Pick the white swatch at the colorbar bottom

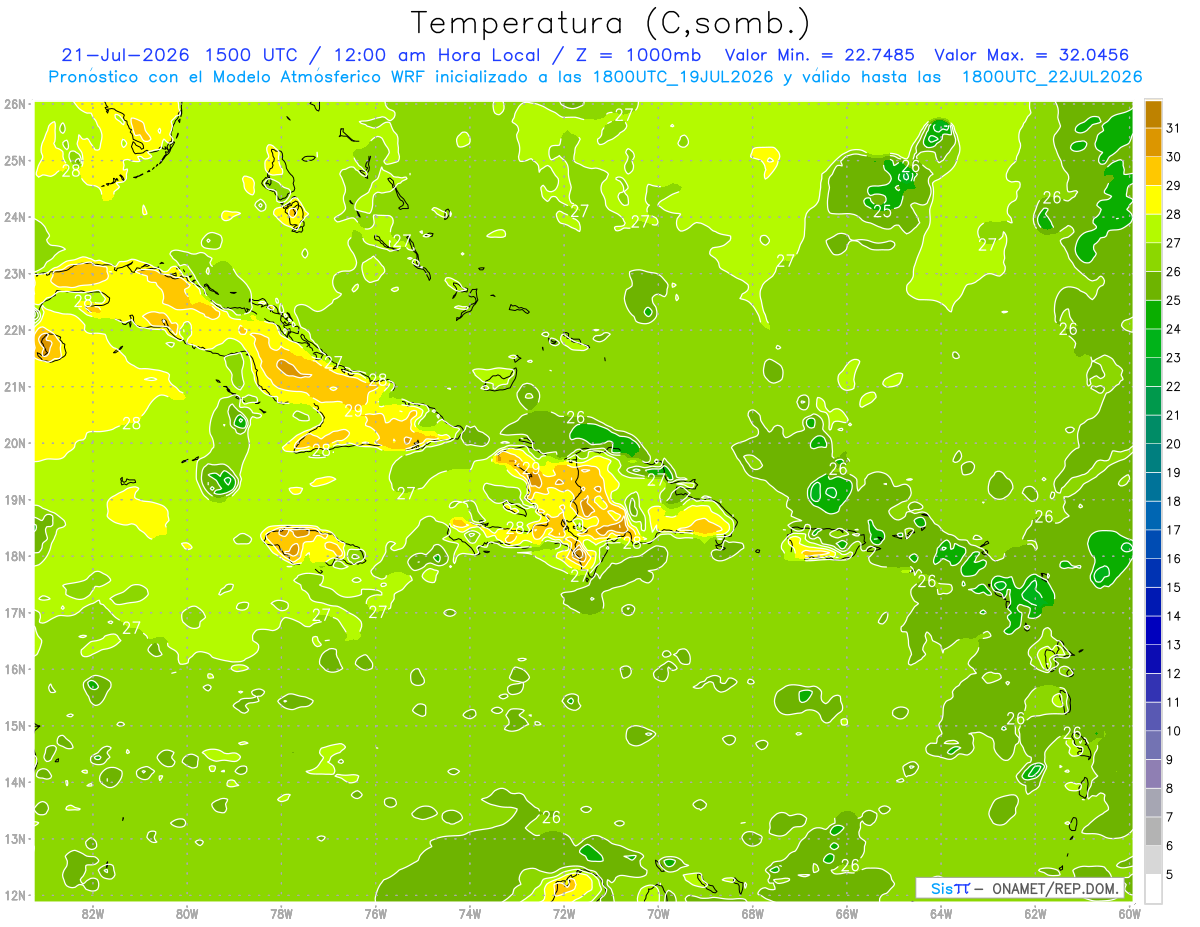(1153, 888)
